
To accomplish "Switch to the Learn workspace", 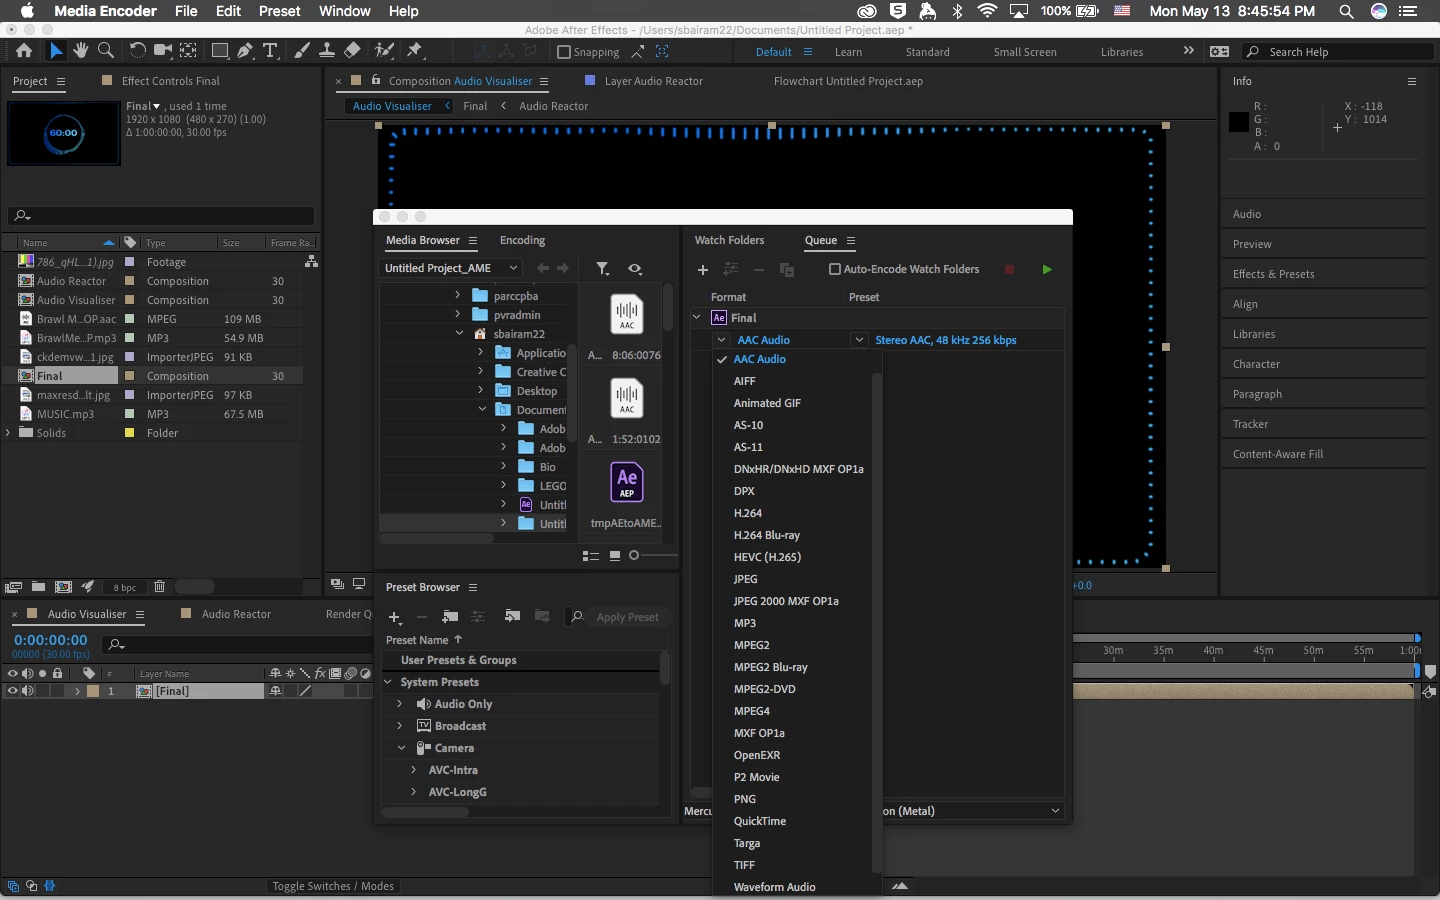I will [x=848, y=52].
